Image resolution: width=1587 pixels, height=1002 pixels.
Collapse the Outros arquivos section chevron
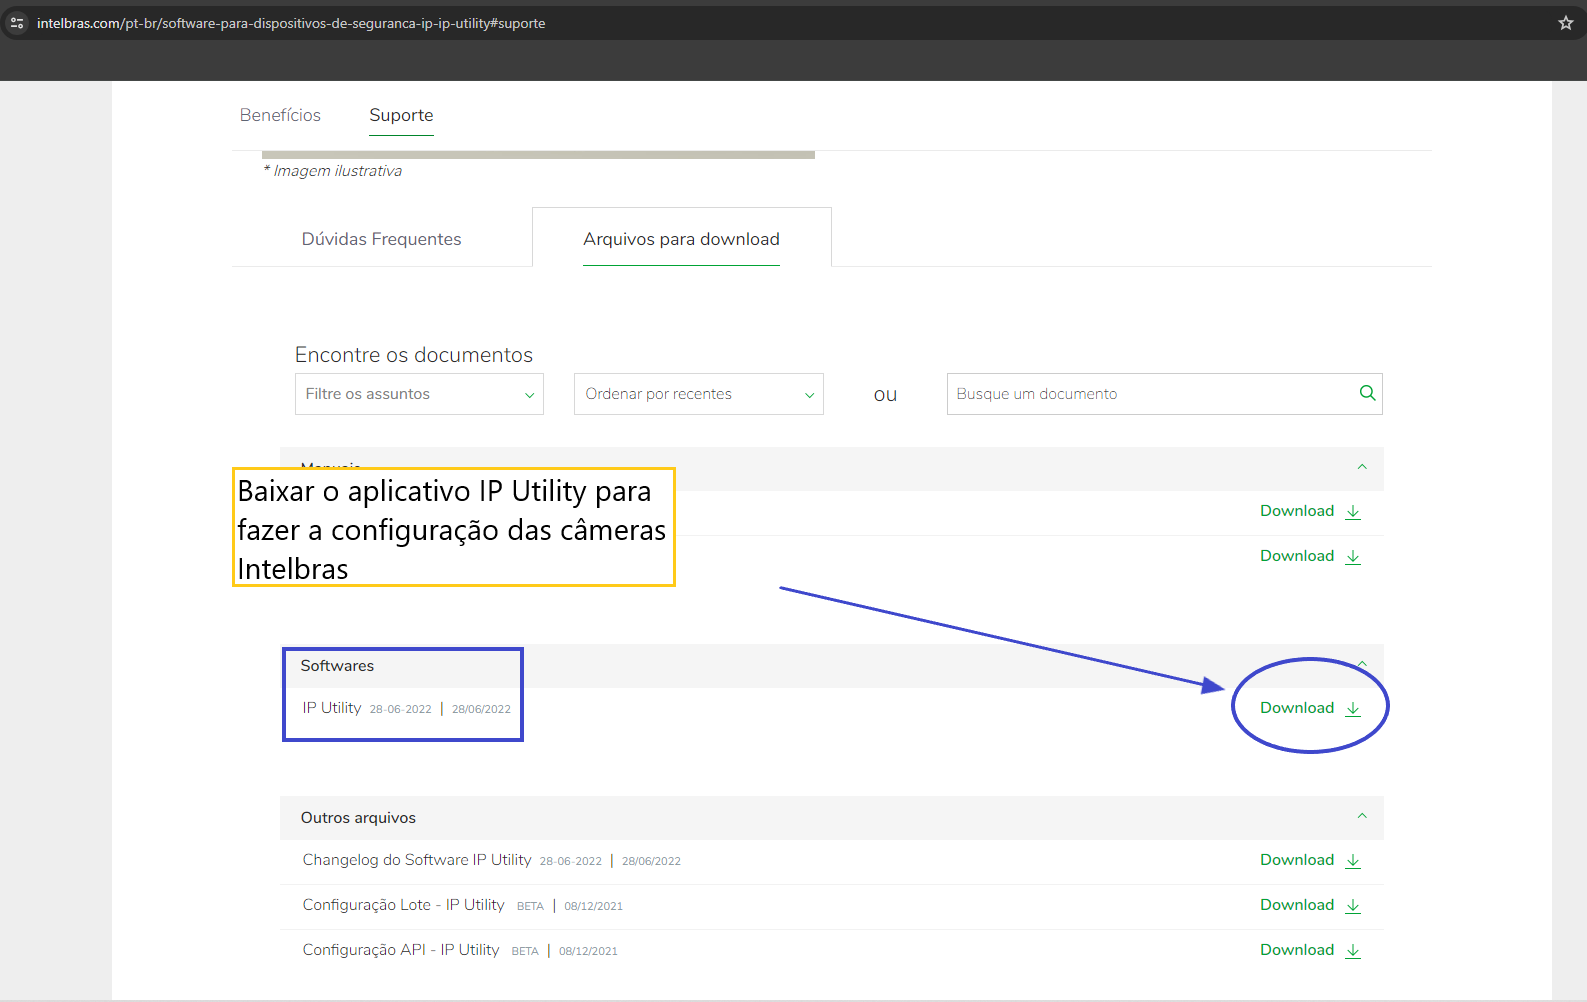point(1362,816)
